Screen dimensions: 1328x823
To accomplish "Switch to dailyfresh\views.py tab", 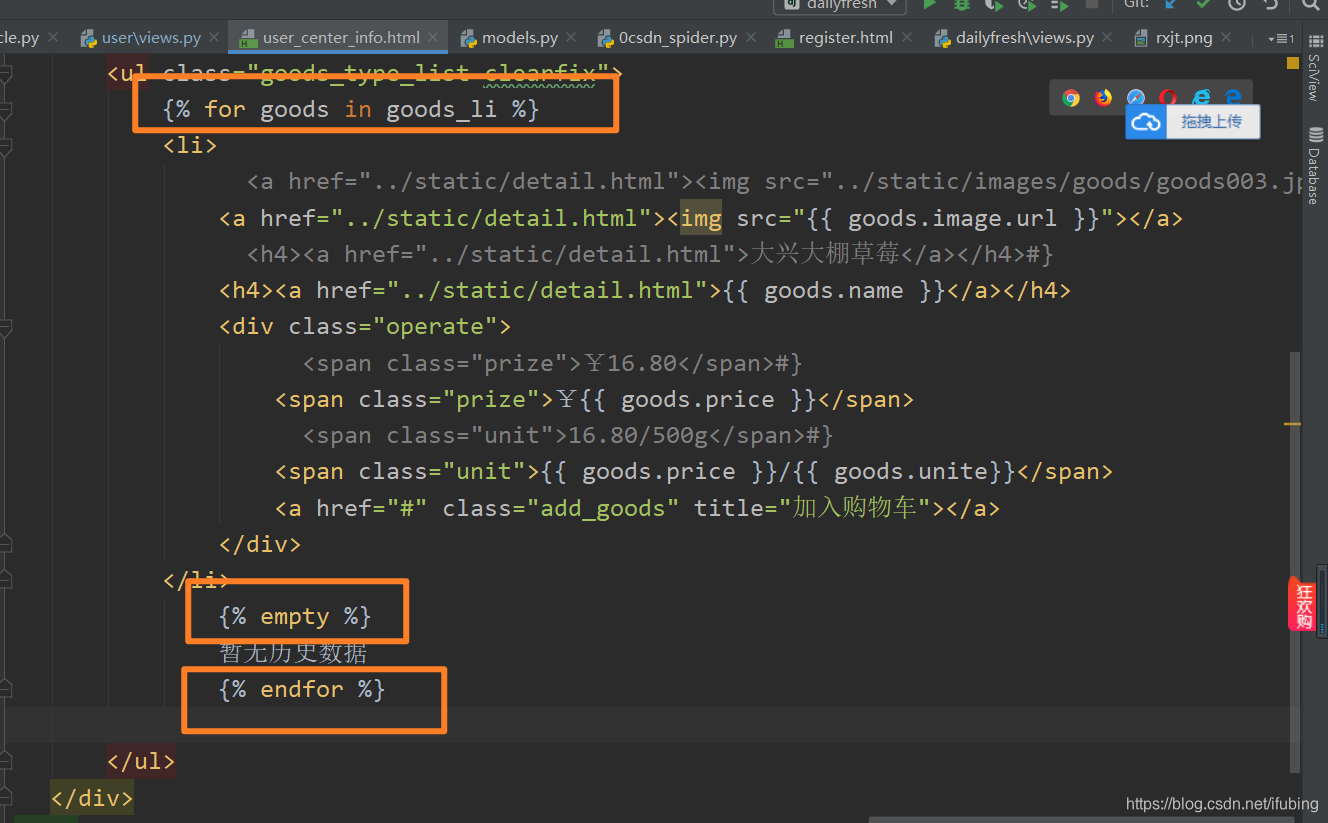I will coord(1024,38).
